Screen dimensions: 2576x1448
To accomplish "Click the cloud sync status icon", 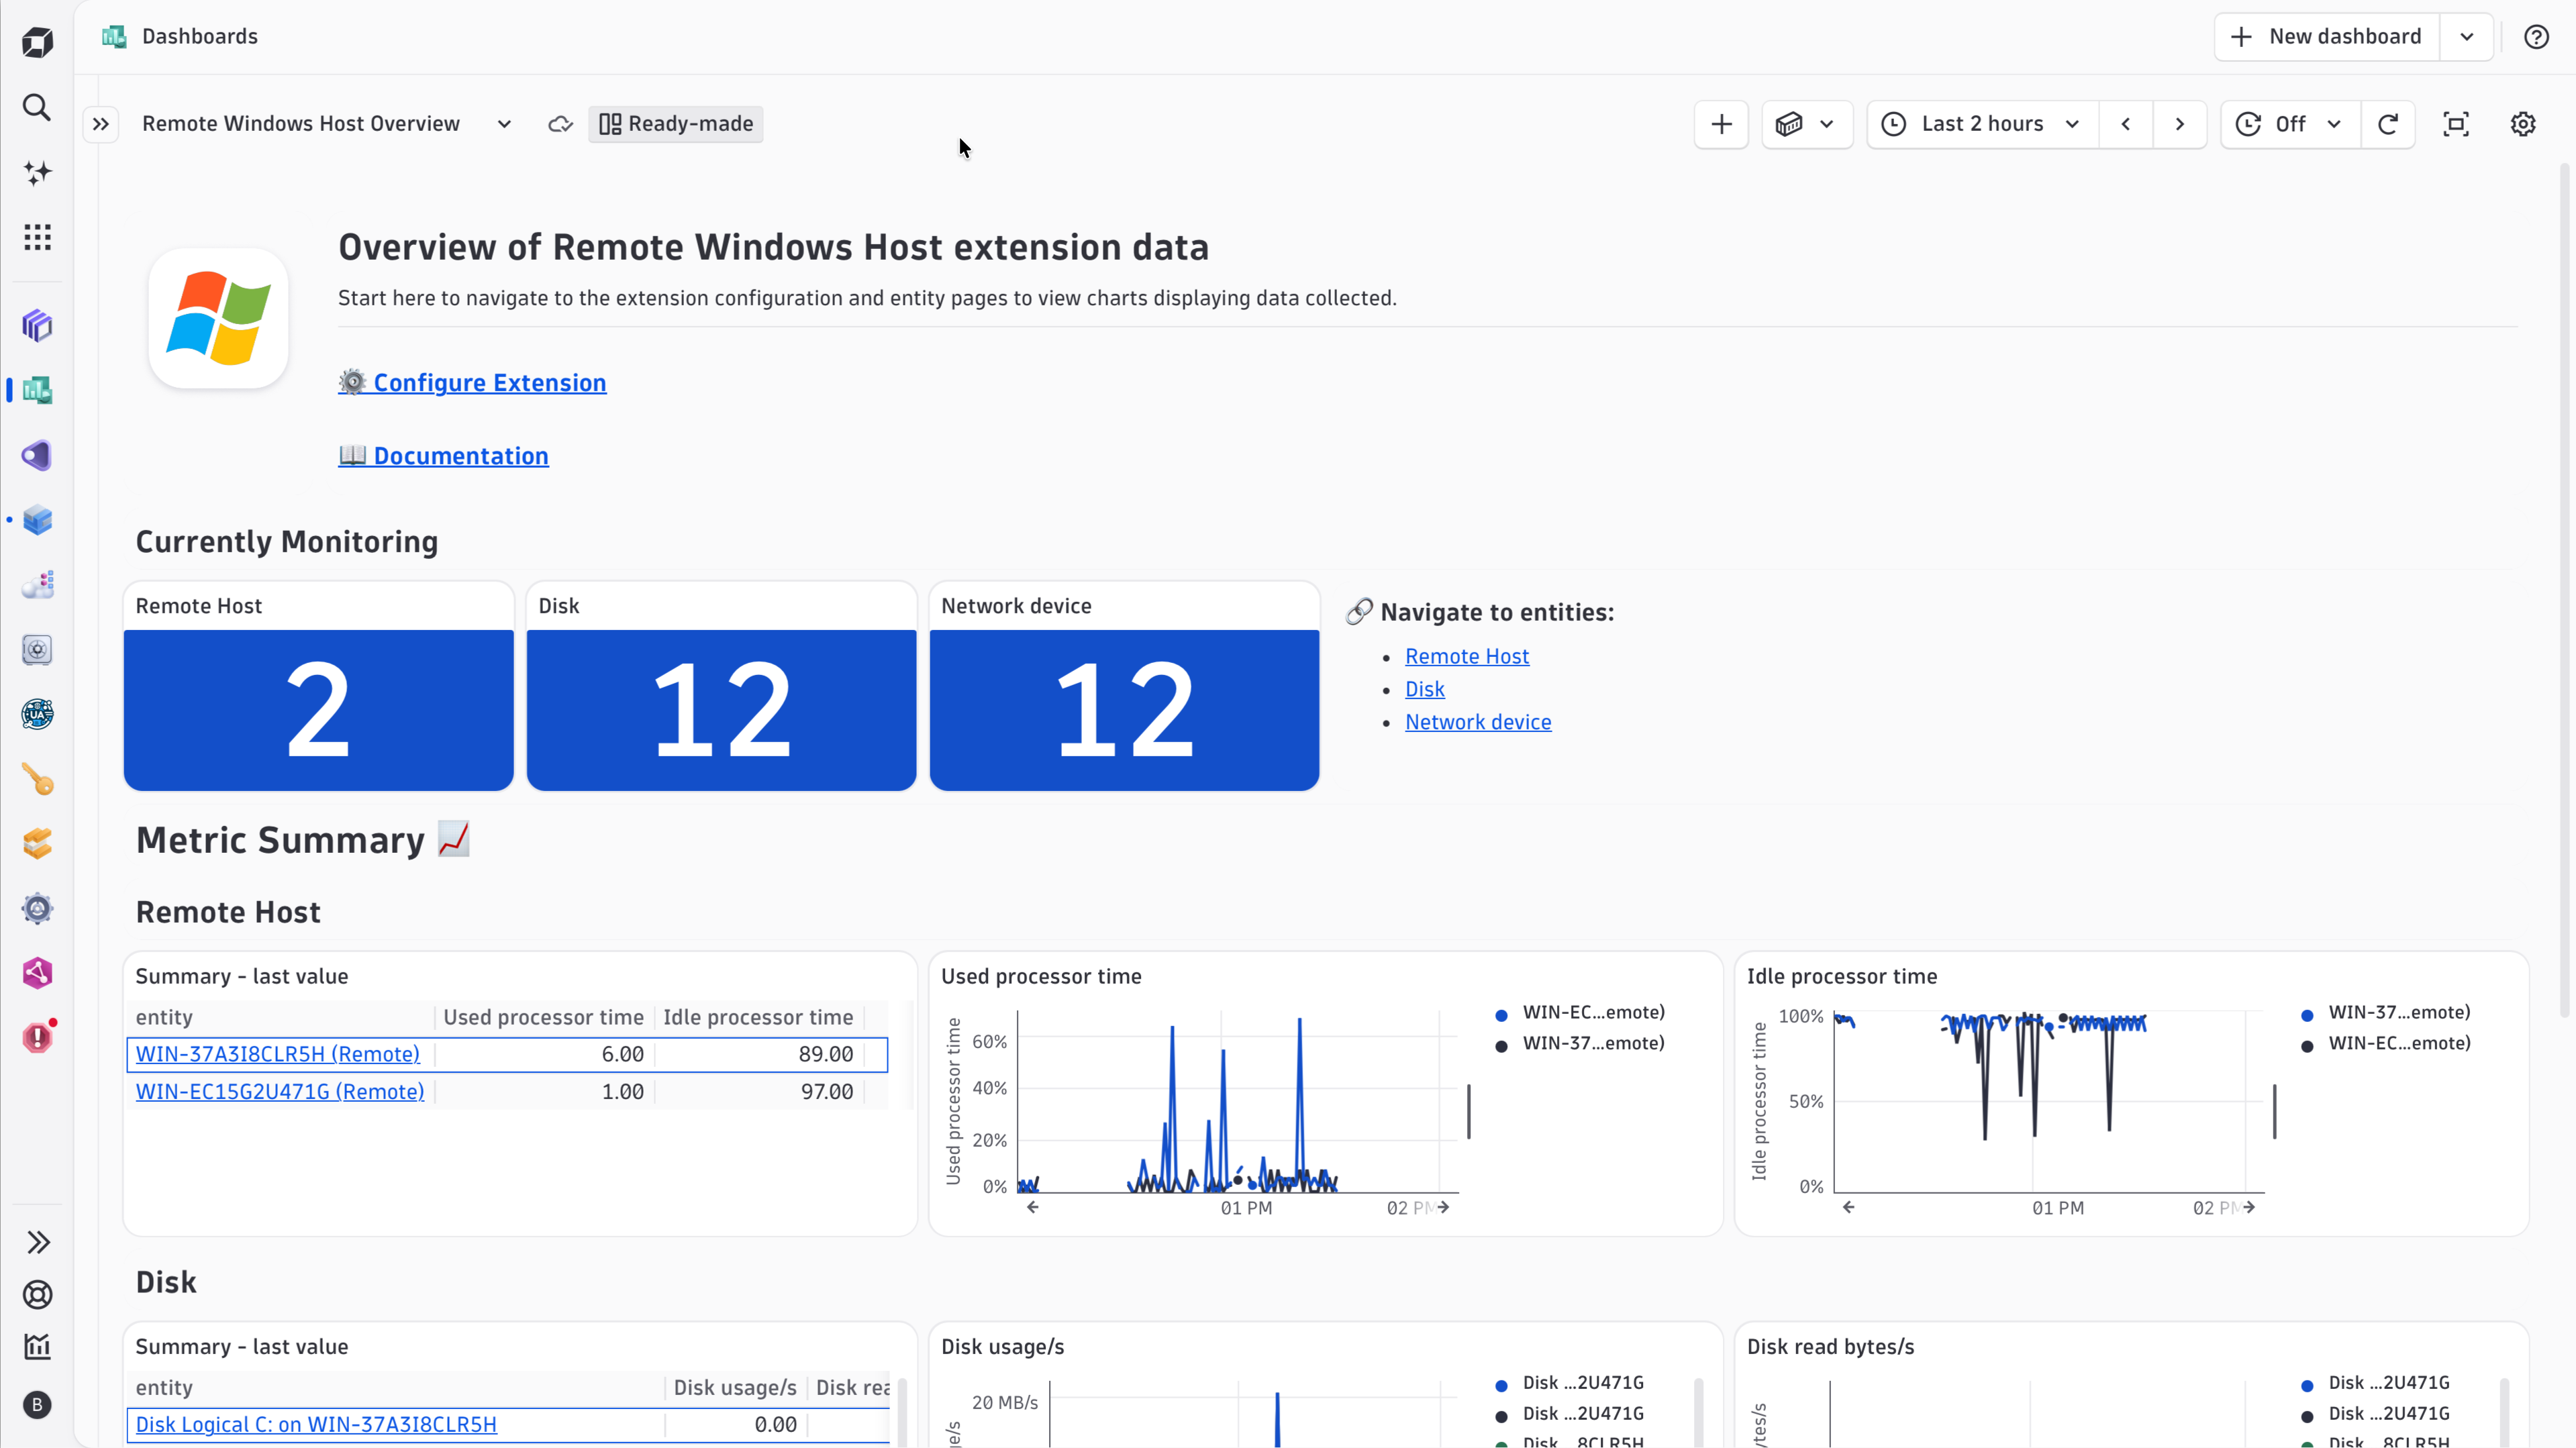I will (x=560, y=124).
